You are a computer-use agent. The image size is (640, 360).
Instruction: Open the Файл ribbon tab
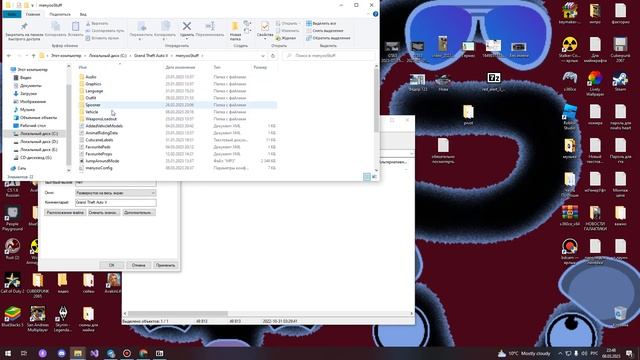(x=11, y=14)
